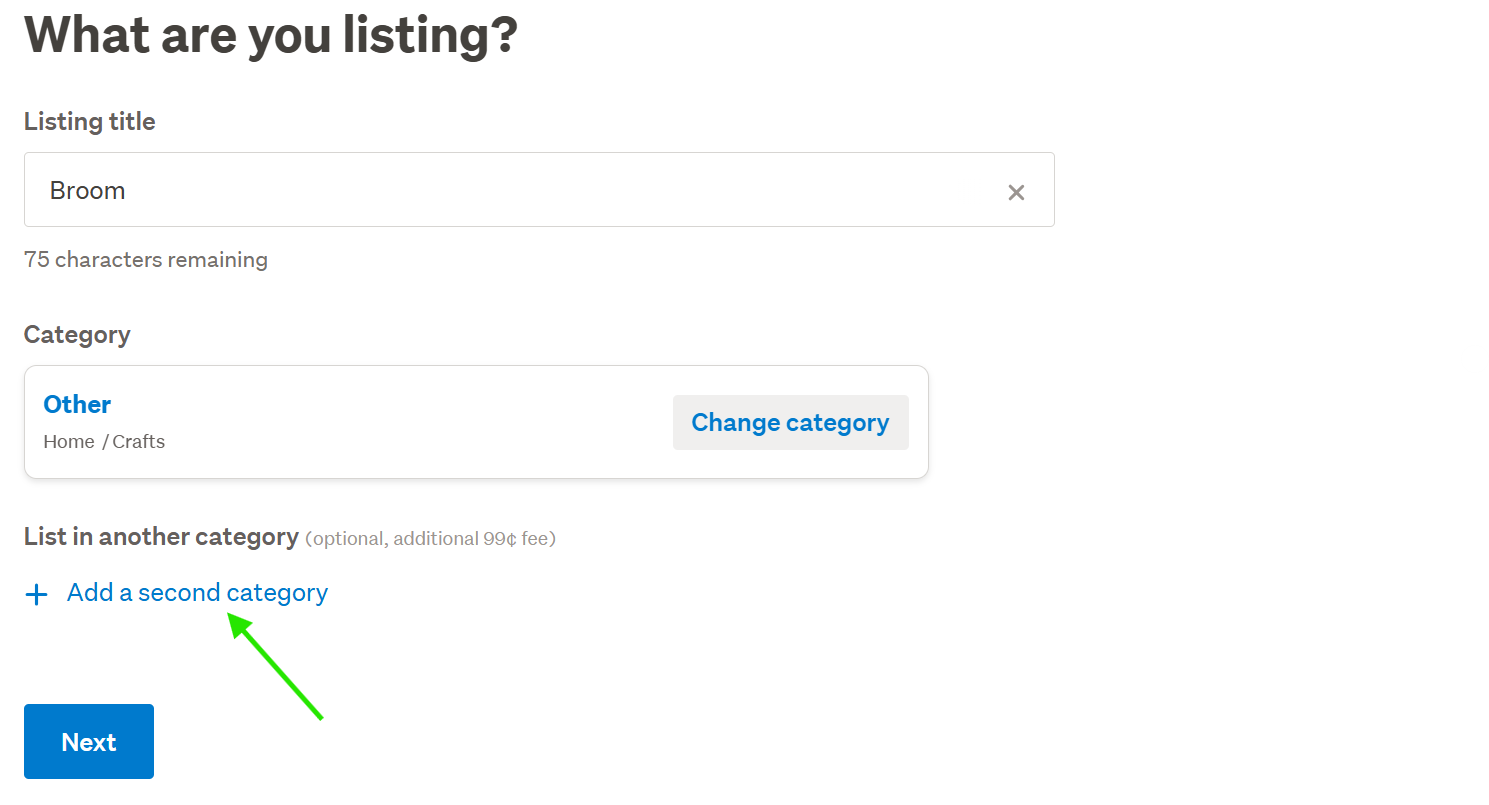Viewport: 1489px width, 805px height.
Task: Click the Listing title label
Action: click(90, 122)
